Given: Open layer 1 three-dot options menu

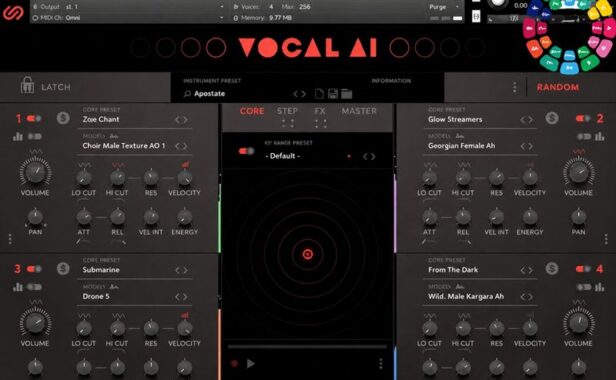Looking at the screenshot, I should coord(10,239).
